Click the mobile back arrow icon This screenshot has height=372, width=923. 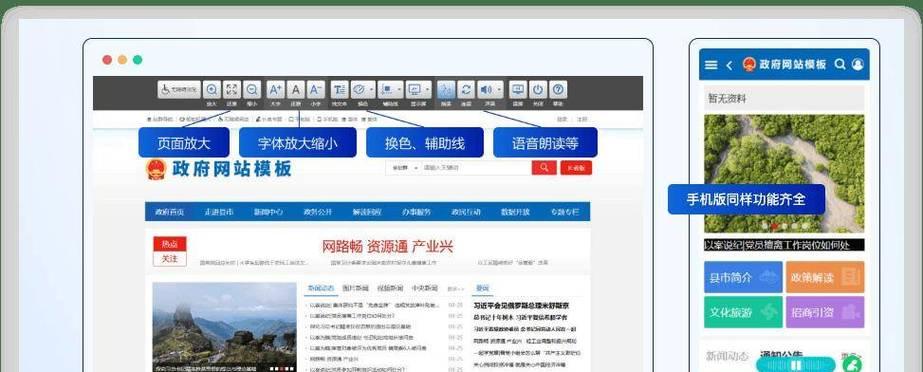pos(729,65)
